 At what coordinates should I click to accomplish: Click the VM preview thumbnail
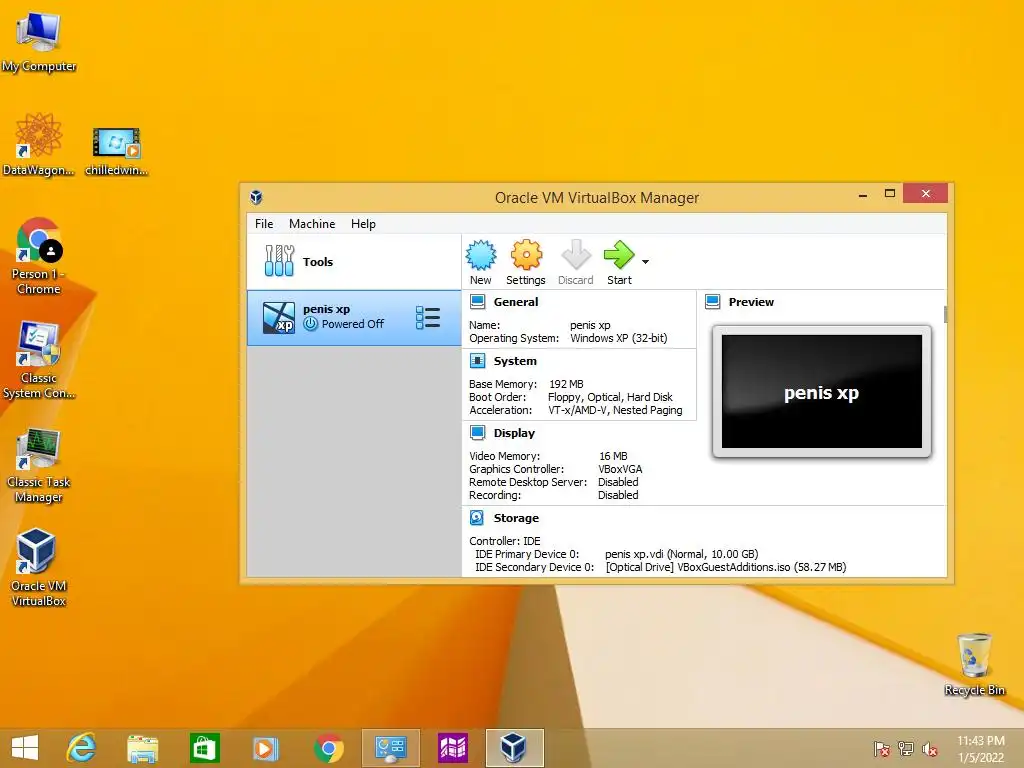tap(822, 391)
